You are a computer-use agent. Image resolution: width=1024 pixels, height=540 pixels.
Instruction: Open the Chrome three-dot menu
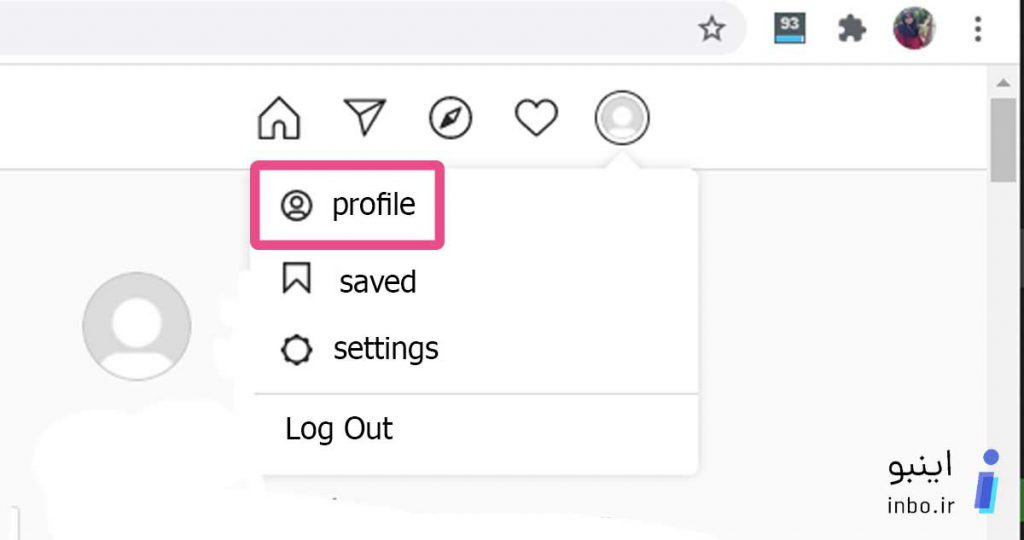click(x=978, y=29)
